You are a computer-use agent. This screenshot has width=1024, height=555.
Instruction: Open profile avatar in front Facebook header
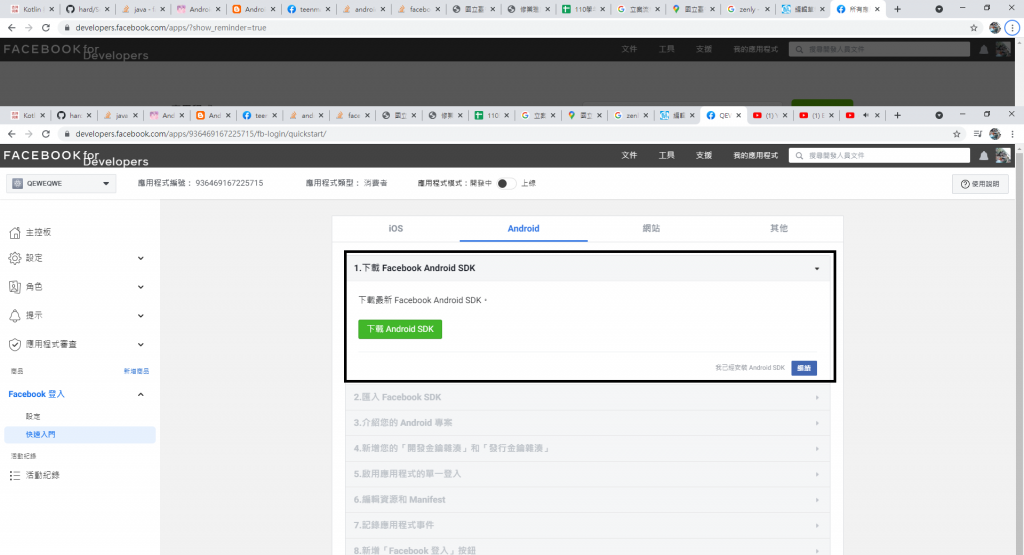tap(1003, 155)
